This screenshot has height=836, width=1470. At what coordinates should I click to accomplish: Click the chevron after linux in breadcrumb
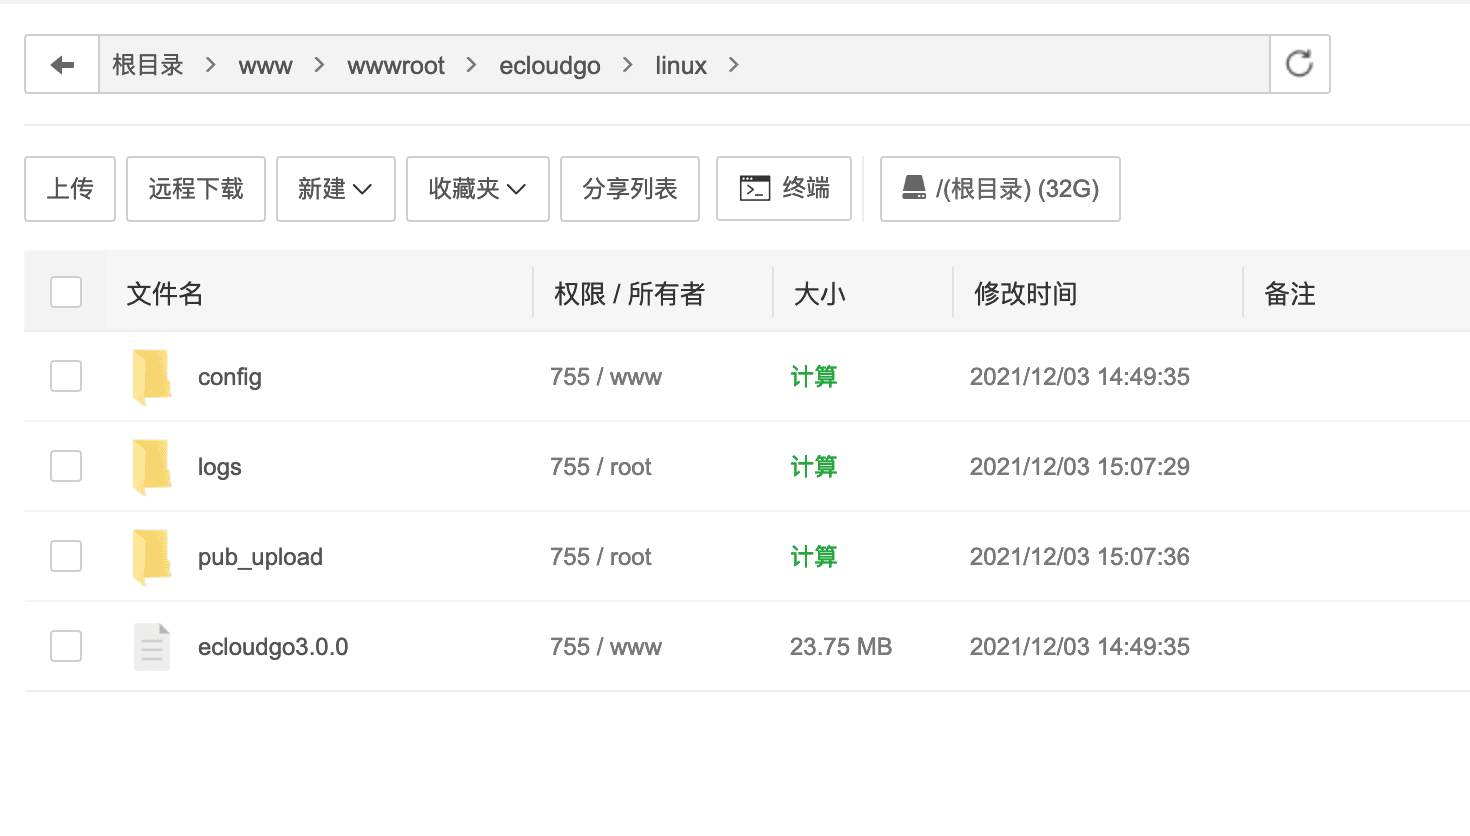pyautogui.click(x=734, y=65)
